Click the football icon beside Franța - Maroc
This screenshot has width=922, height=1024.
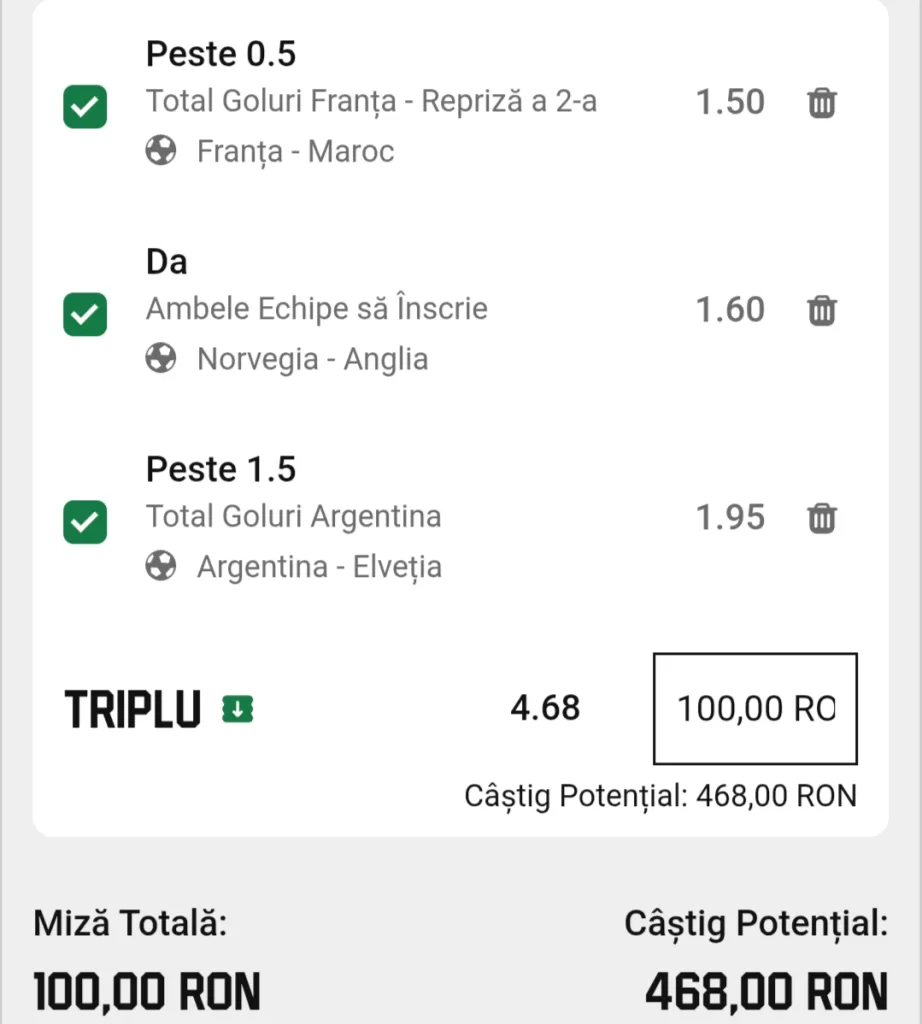pos(161,151)
